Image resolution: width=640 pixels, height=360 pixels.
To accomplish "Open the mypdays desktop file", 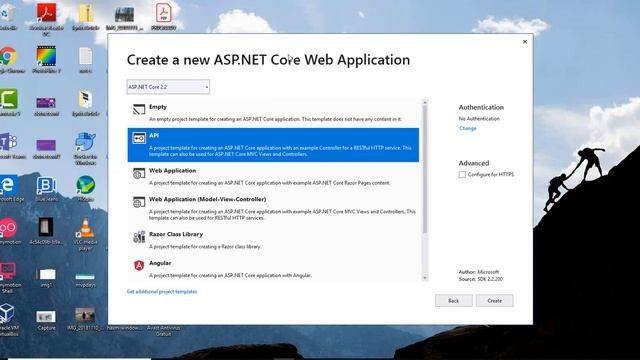I will point(85,276).
